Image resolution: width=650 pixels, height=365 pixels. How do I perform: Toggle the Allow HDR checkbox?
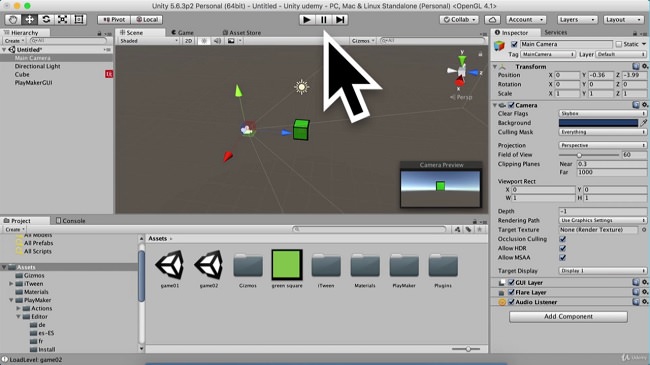pos(563,248)
